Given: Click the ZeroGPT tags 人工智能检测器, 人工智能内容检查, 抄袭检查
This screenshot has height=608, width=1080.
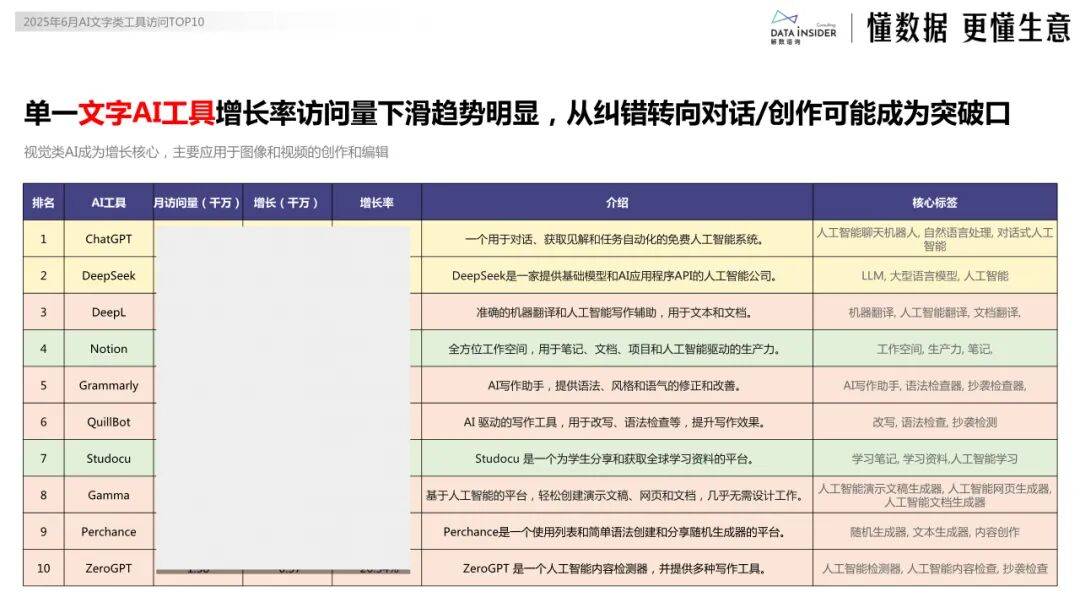Looking at the screenshot, I should click(935, 568).
